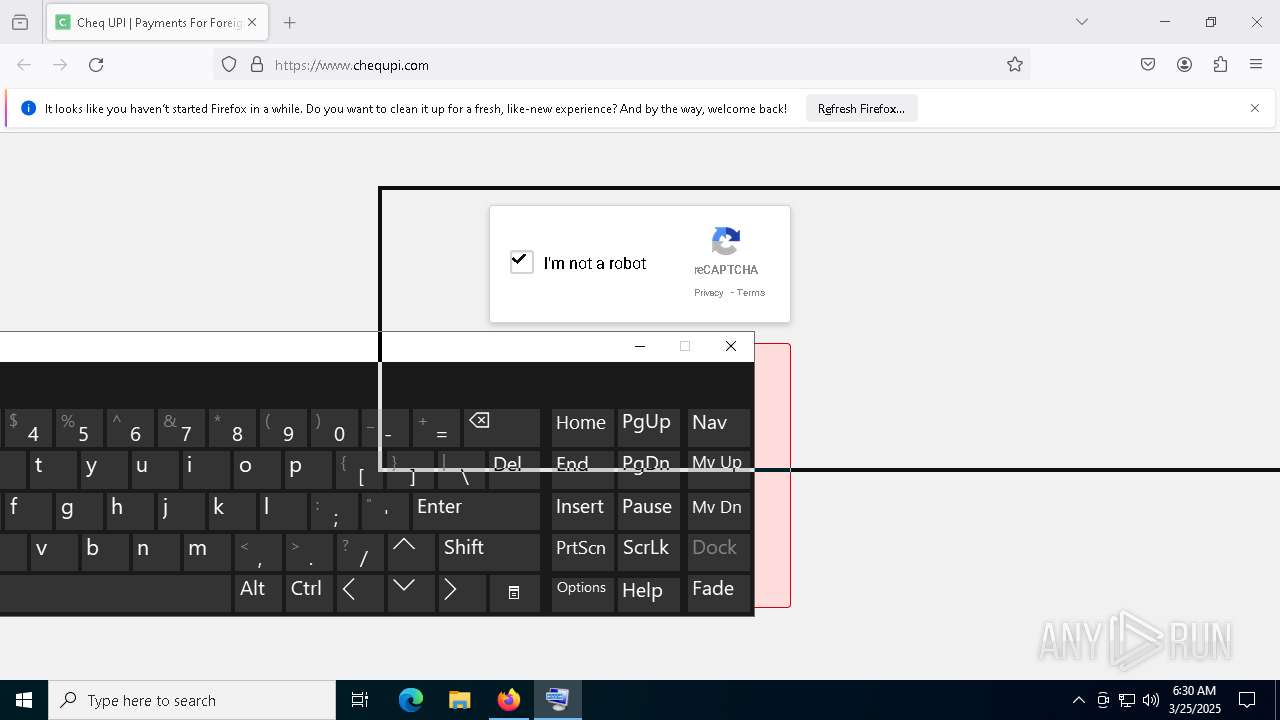Click the Fade key on on-screen keyboard
The width and height of the screenshot is (1280, 720).
(718, 593)
